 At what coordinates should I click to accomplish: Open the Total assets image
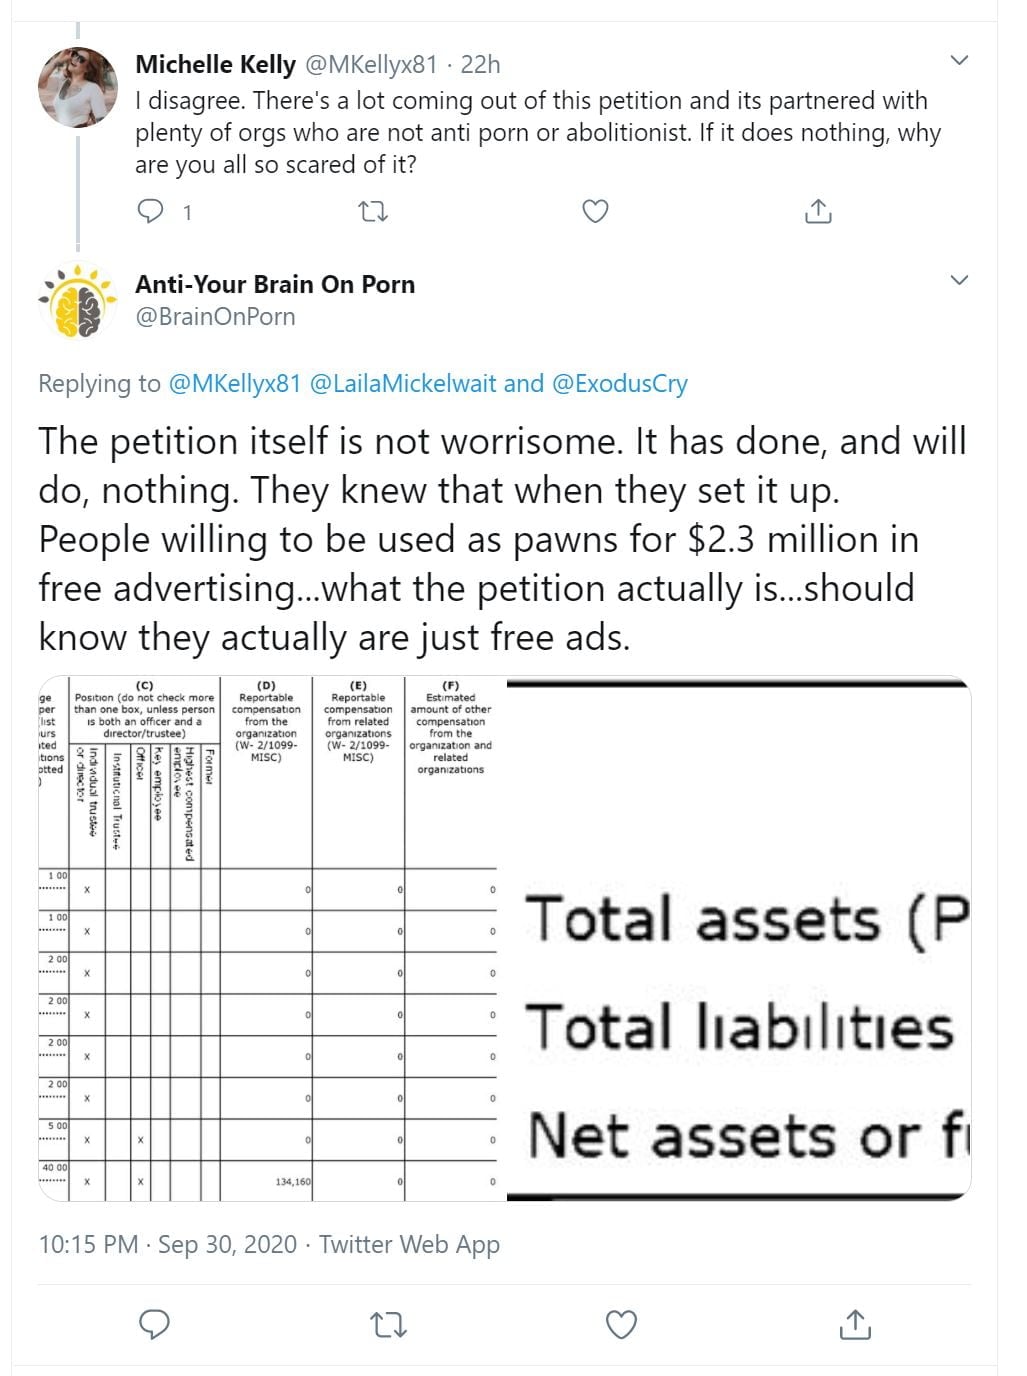(739, 938)
